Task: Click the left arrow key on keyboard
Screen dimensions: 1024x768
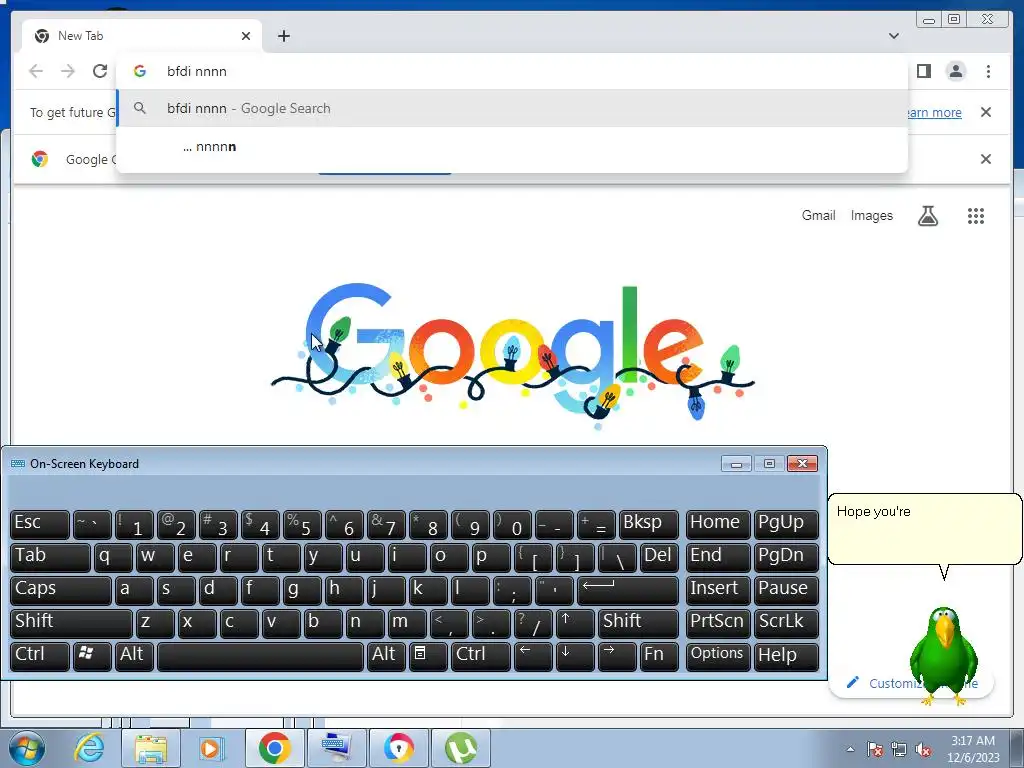Action: click(x=533, y=656)
